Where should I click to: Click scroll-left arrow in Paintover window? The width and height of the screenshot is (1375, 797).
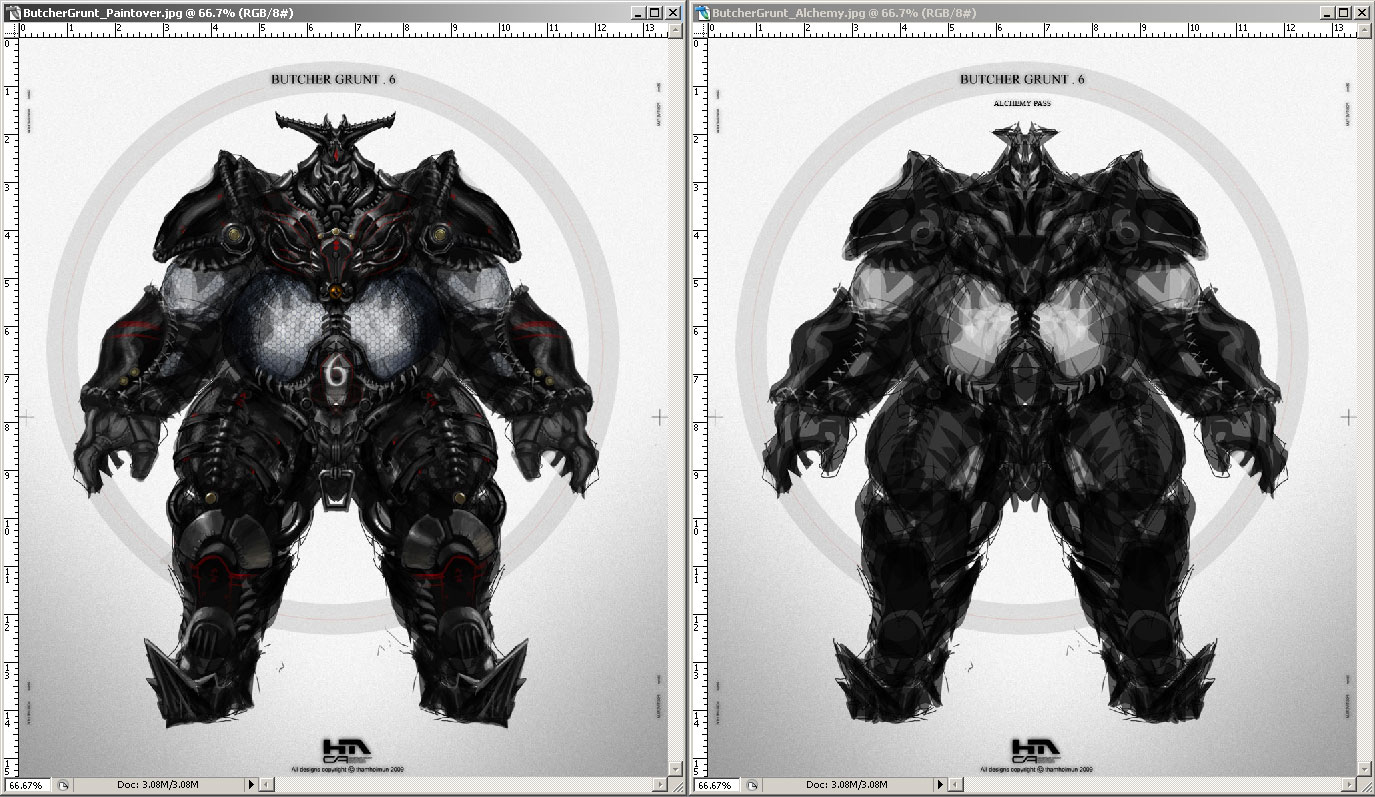[265, 785]
